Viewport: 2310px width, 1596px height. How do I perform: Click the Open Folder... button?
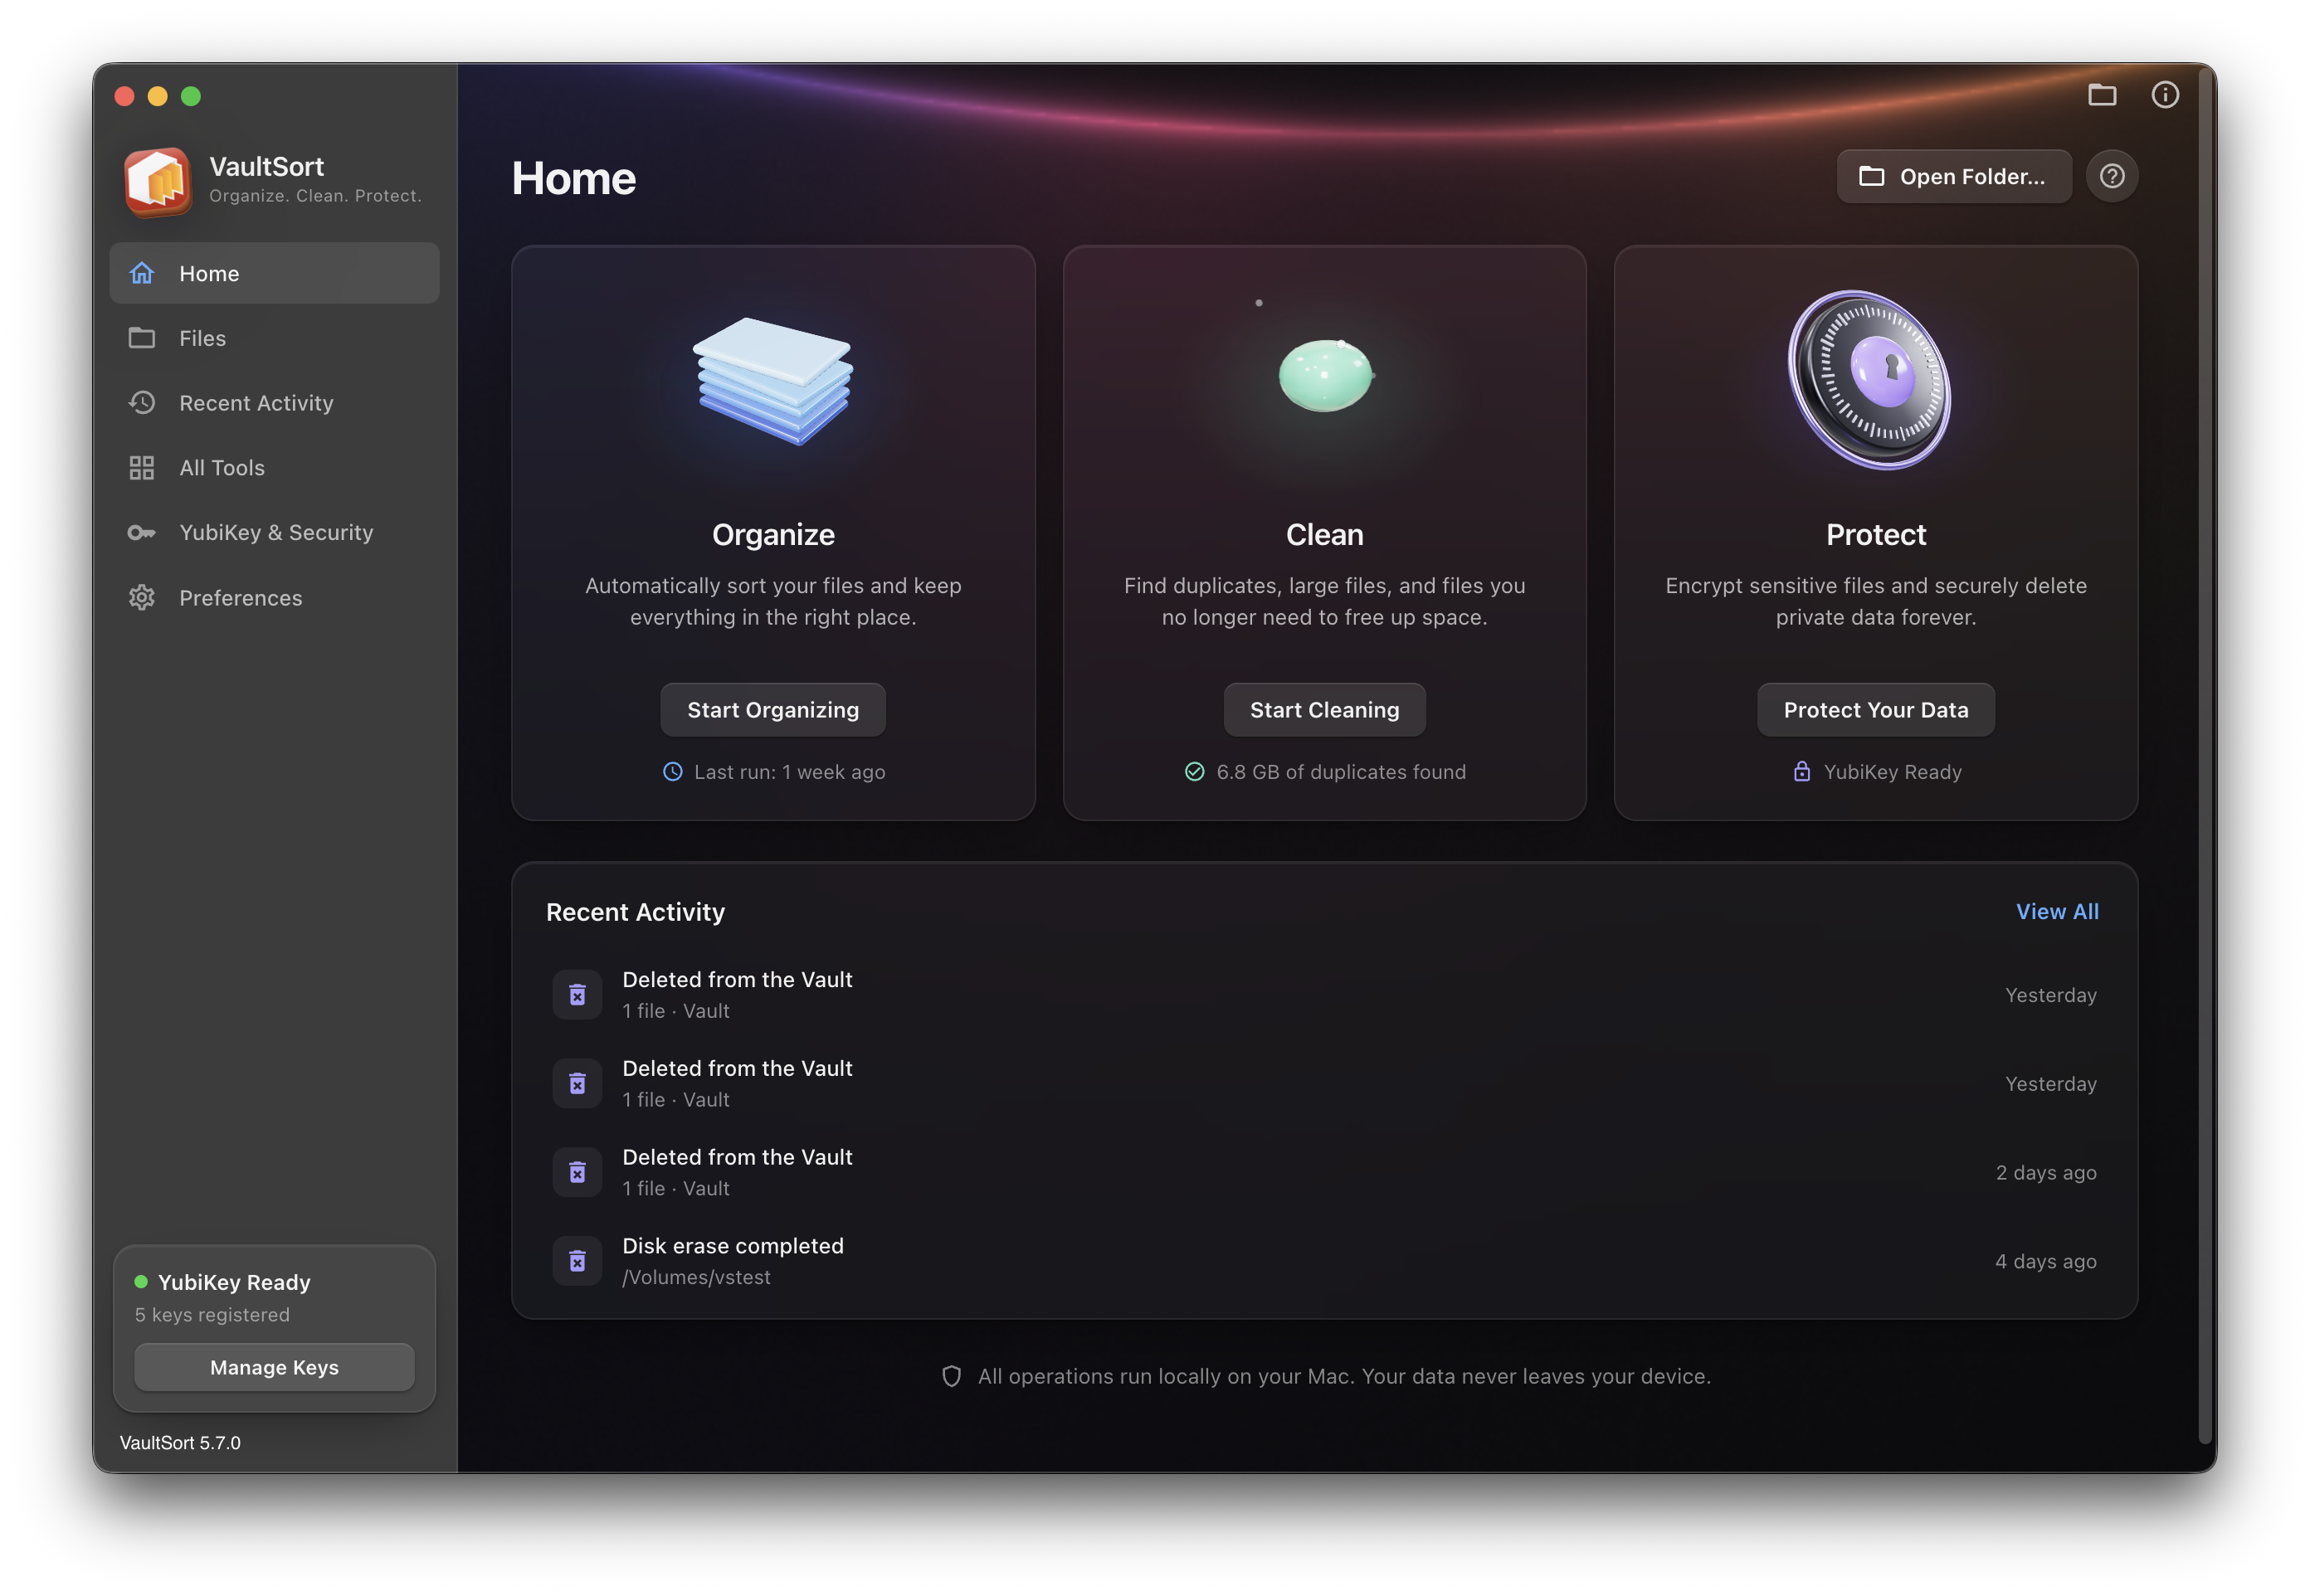pyautogui.click(x=1953, y=176)
